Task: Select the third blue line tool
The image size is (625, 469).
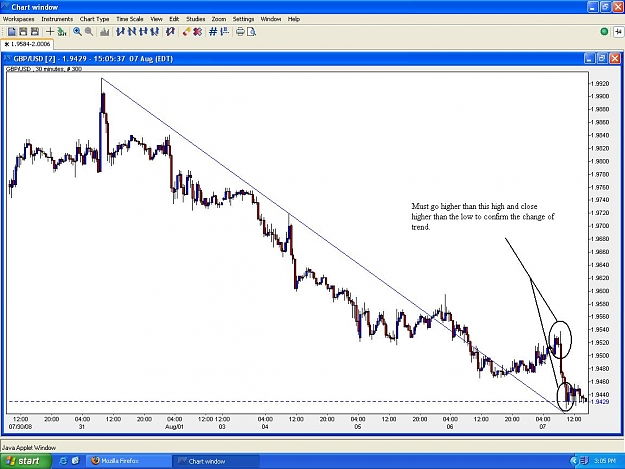Action: click(x=143, y=32)
